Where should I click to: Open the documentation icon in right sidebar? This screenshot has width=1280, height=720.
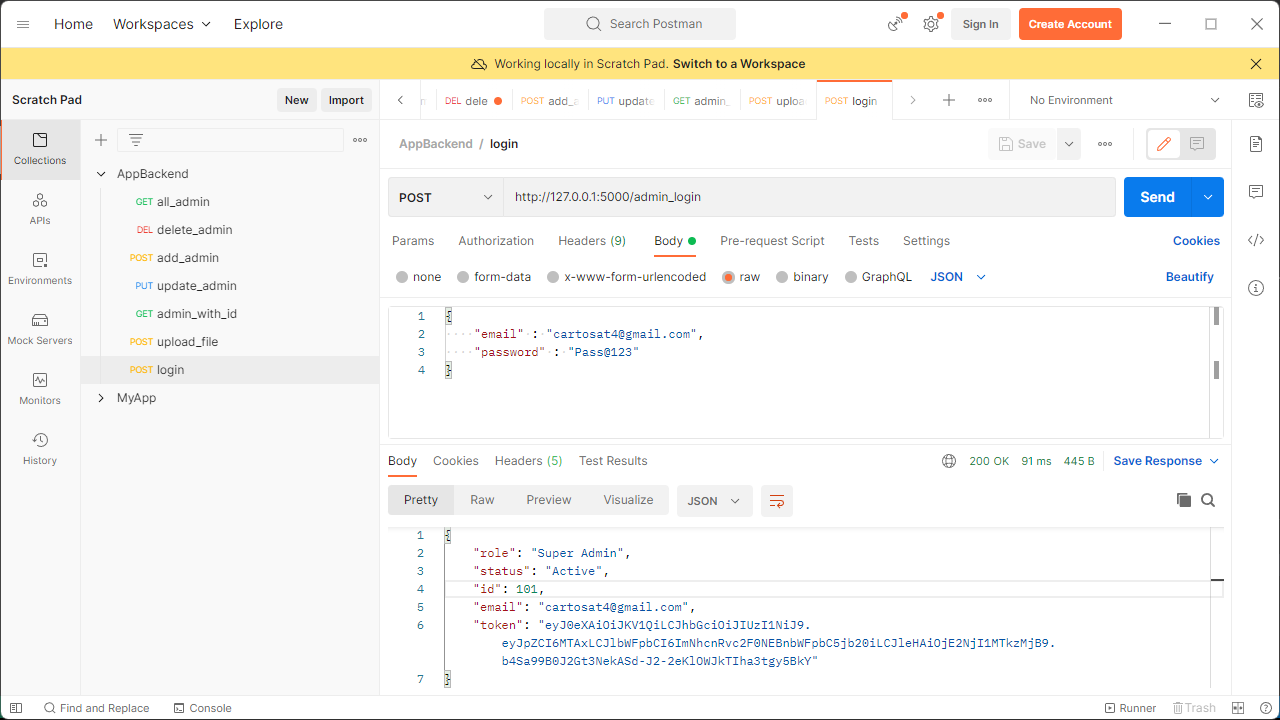1256,144
